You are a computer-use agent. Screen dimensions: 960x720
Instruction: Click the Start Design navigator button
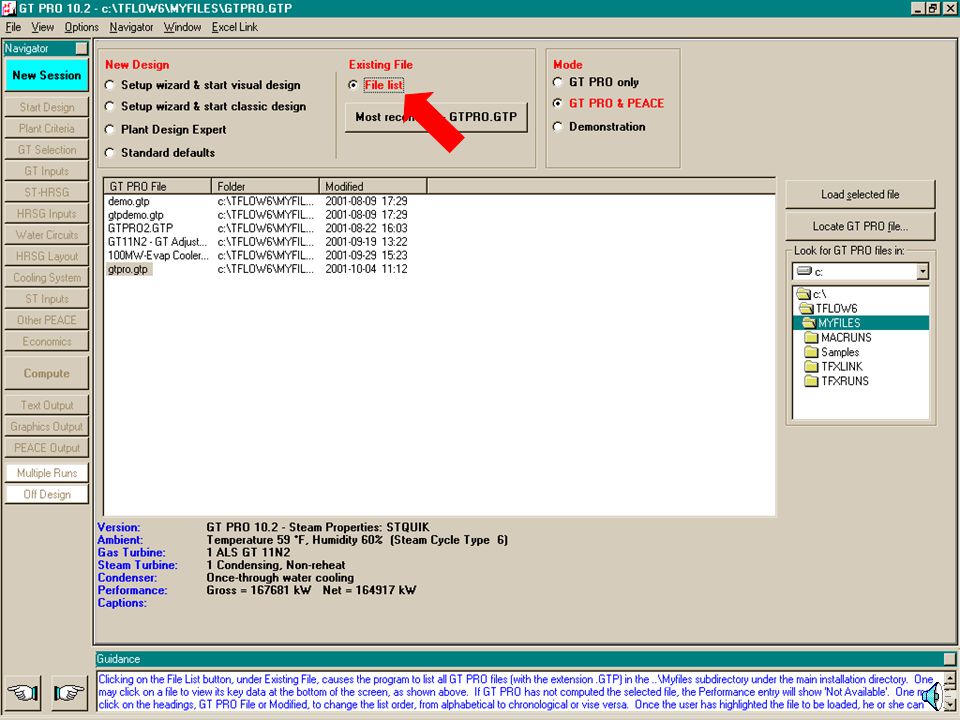pyautogui.click(x=47, y=107)
